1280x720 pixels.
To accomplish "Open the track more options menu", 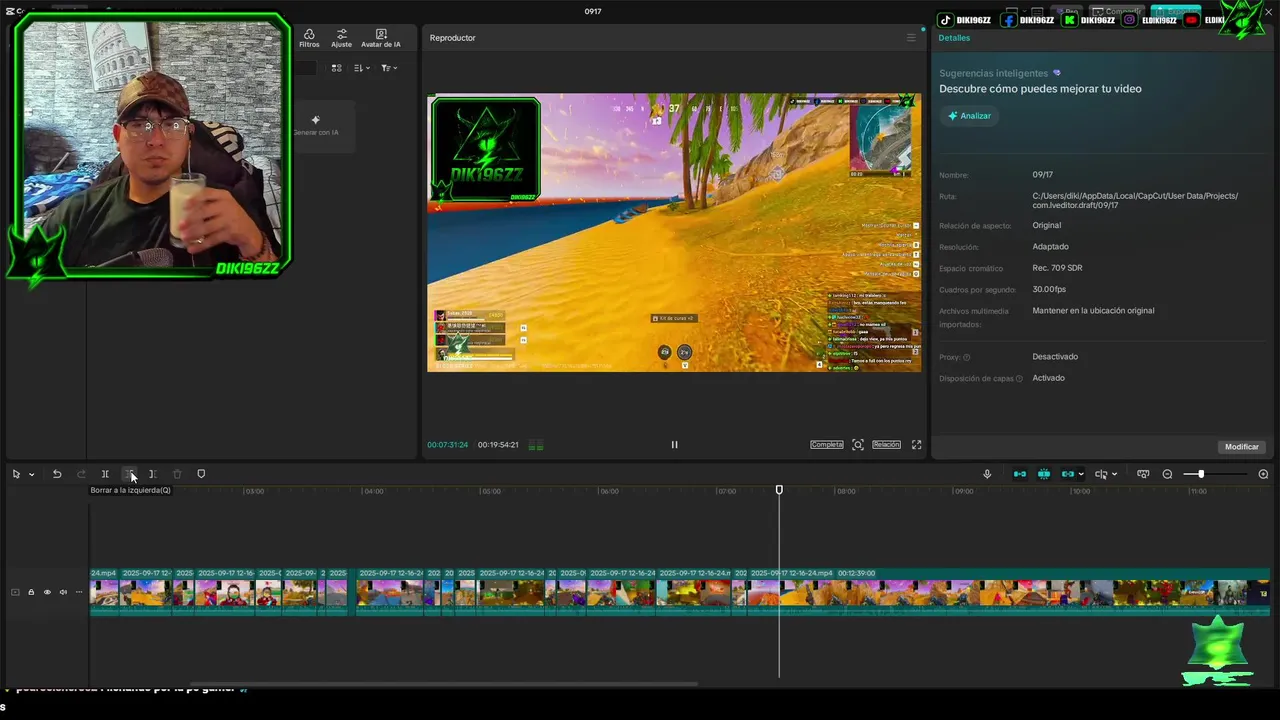I will coord(79,592).
